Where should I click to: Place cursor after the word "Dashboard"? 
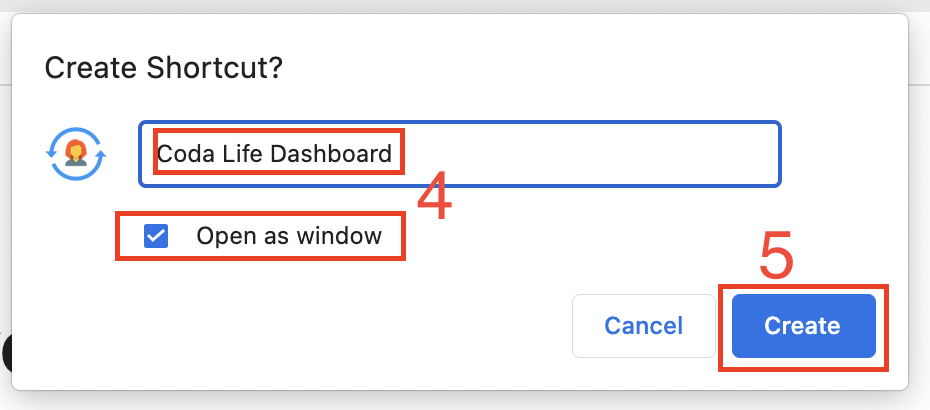click(393, 154)
